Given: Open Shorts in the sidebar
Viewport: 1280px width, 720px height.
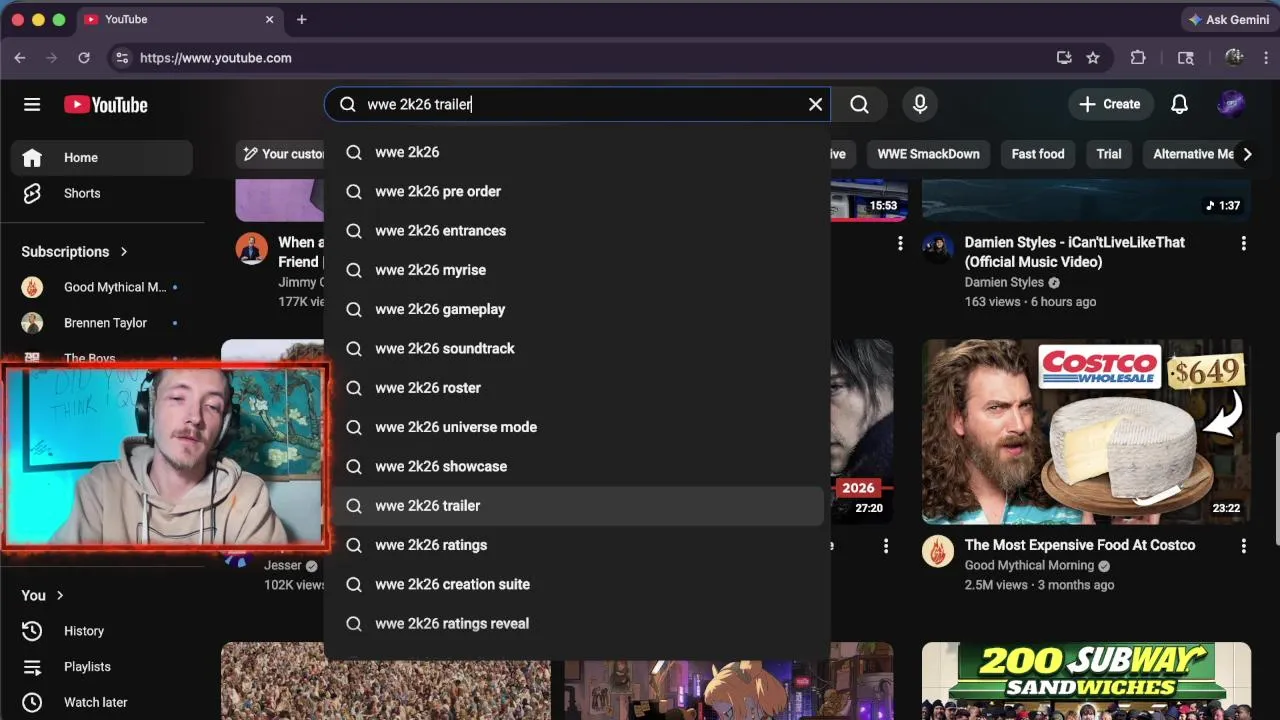Looking at the screenshot, I should pos(101,194).
